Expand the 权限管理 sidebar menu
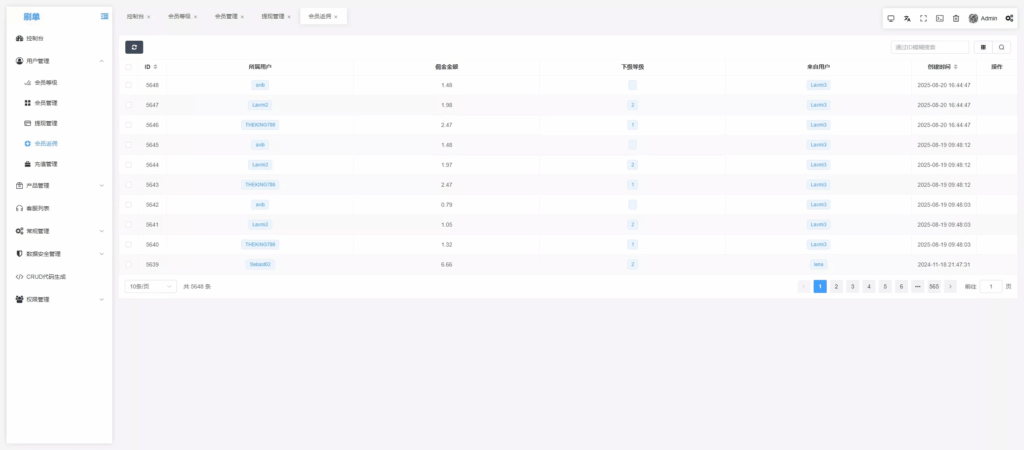Viewport: 1024px width, 450px height. 60,299
